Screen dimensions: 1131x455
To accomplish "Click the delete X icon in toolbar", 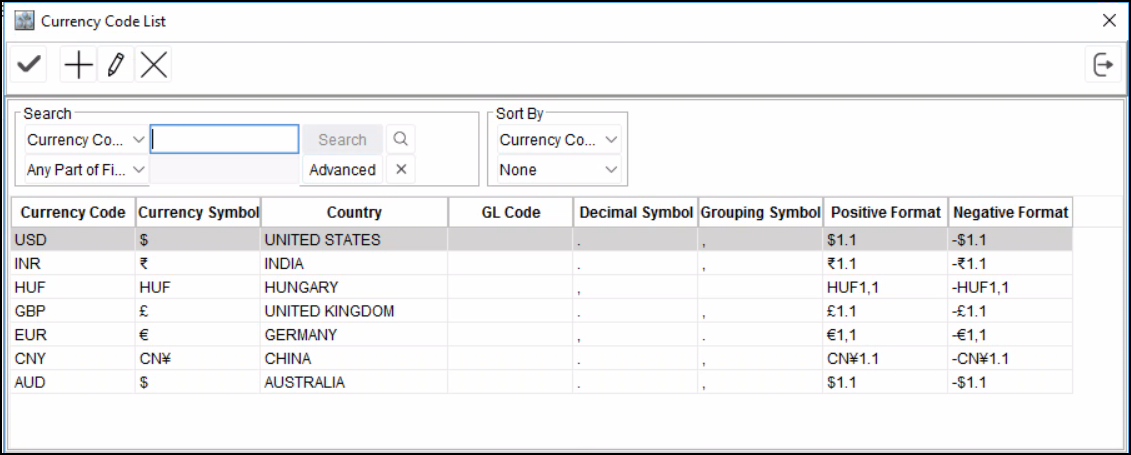I will [x=153, y=66].
